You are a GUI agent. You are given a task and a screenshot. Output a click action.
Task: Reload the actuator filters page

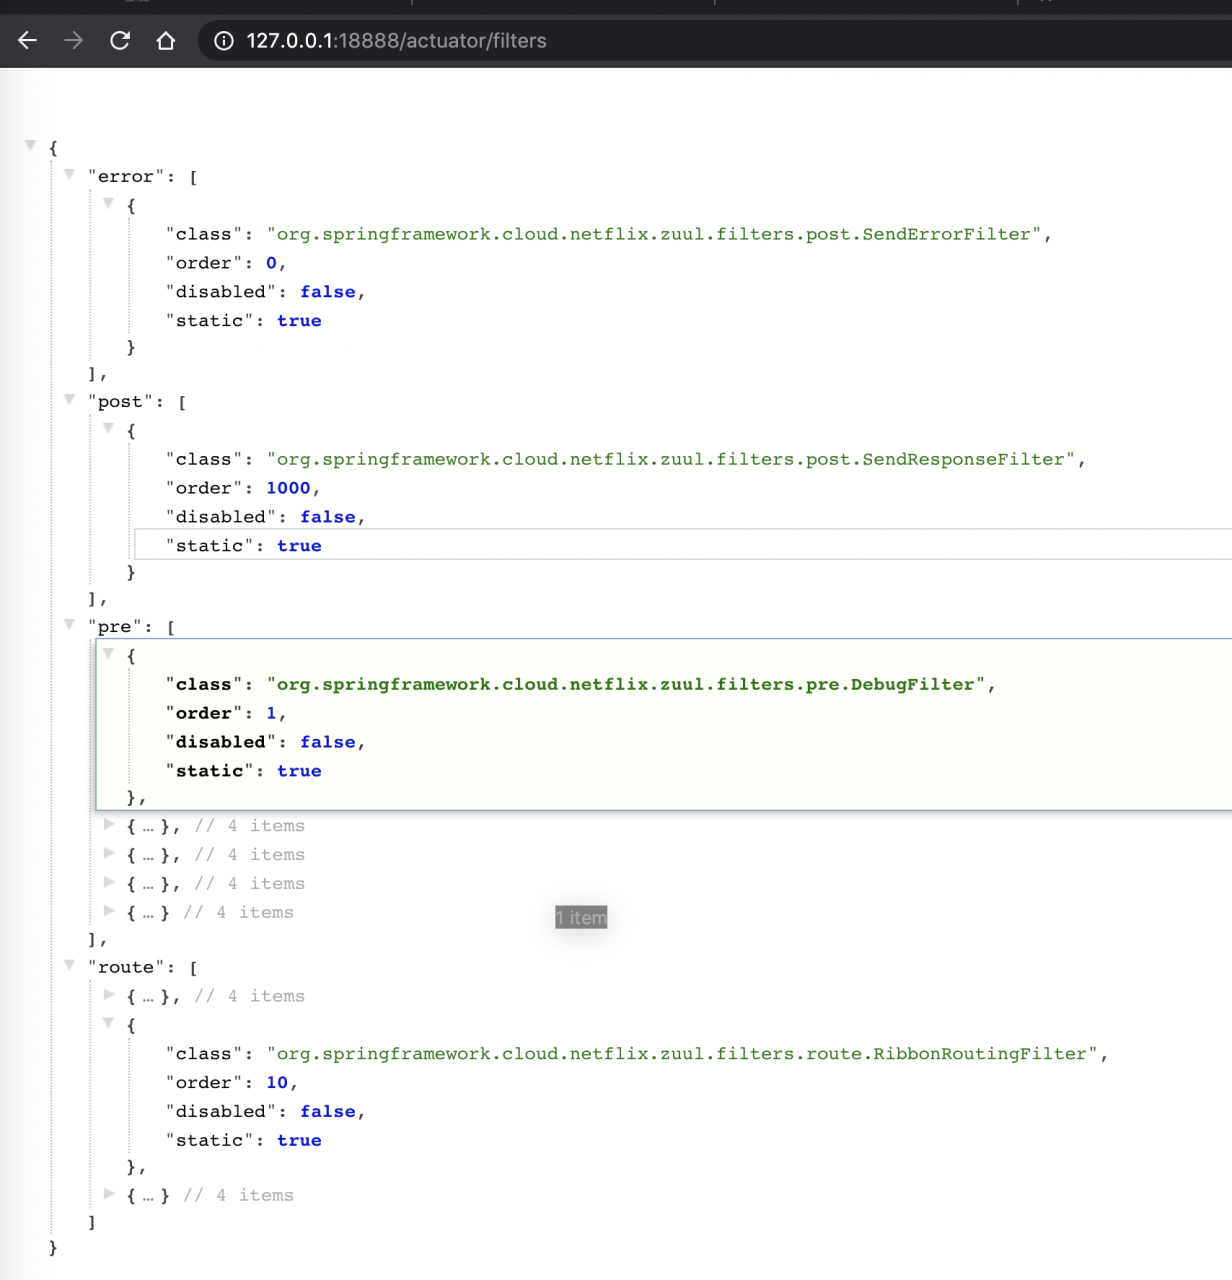click(x=120, y=41)
